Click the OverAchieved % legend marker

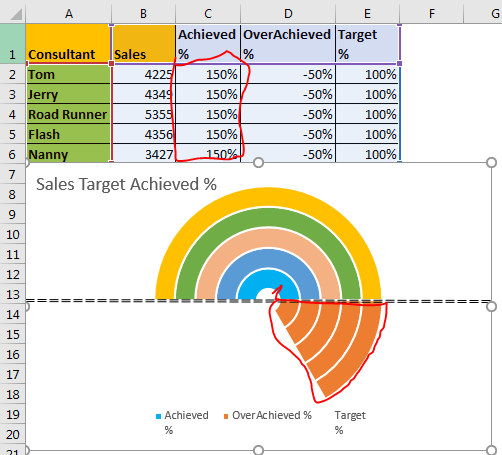pos(226,416)
